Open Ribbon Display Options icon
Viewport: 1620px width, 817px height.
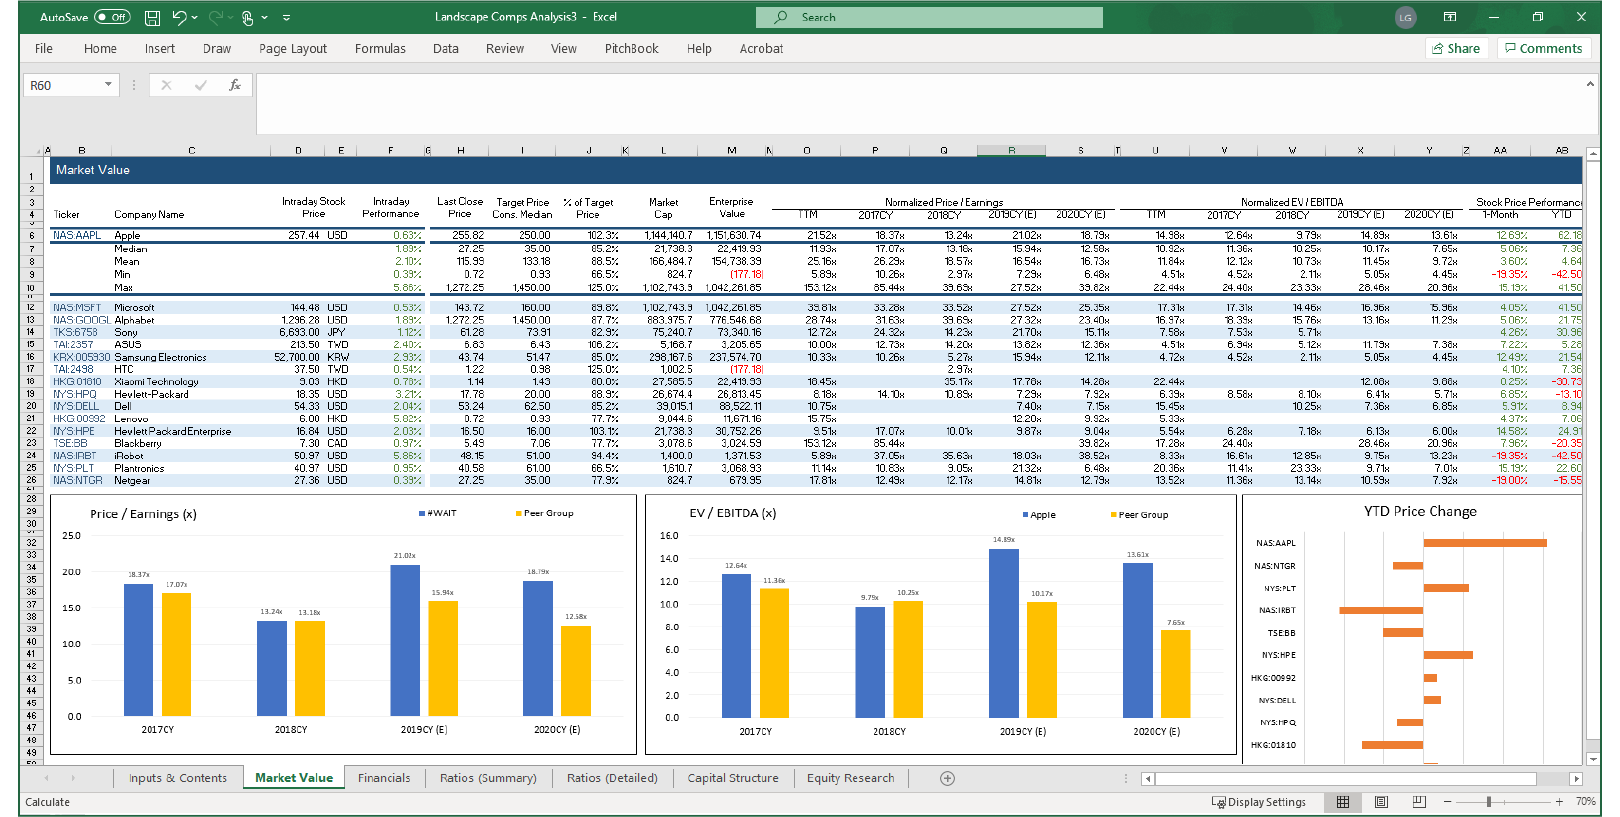(1450, 17)
